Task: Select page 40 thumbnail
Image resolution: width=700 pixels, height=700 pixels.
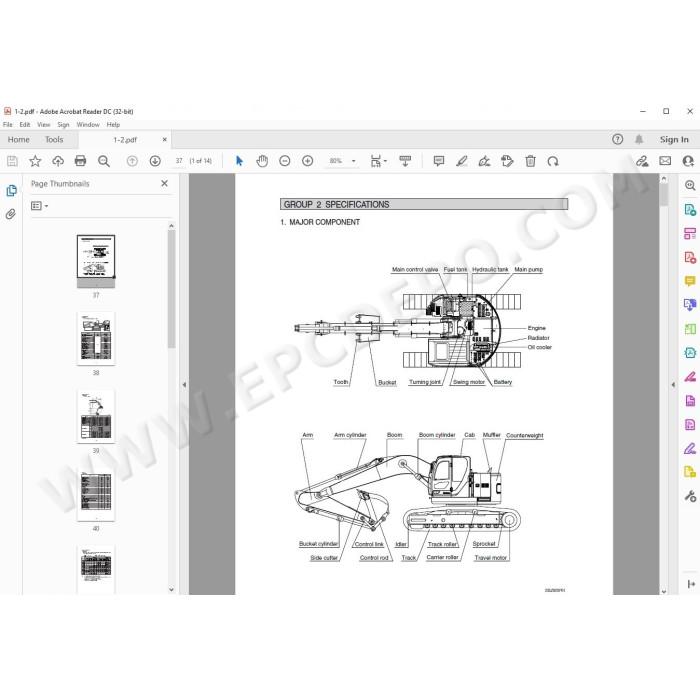Action: 96,495
